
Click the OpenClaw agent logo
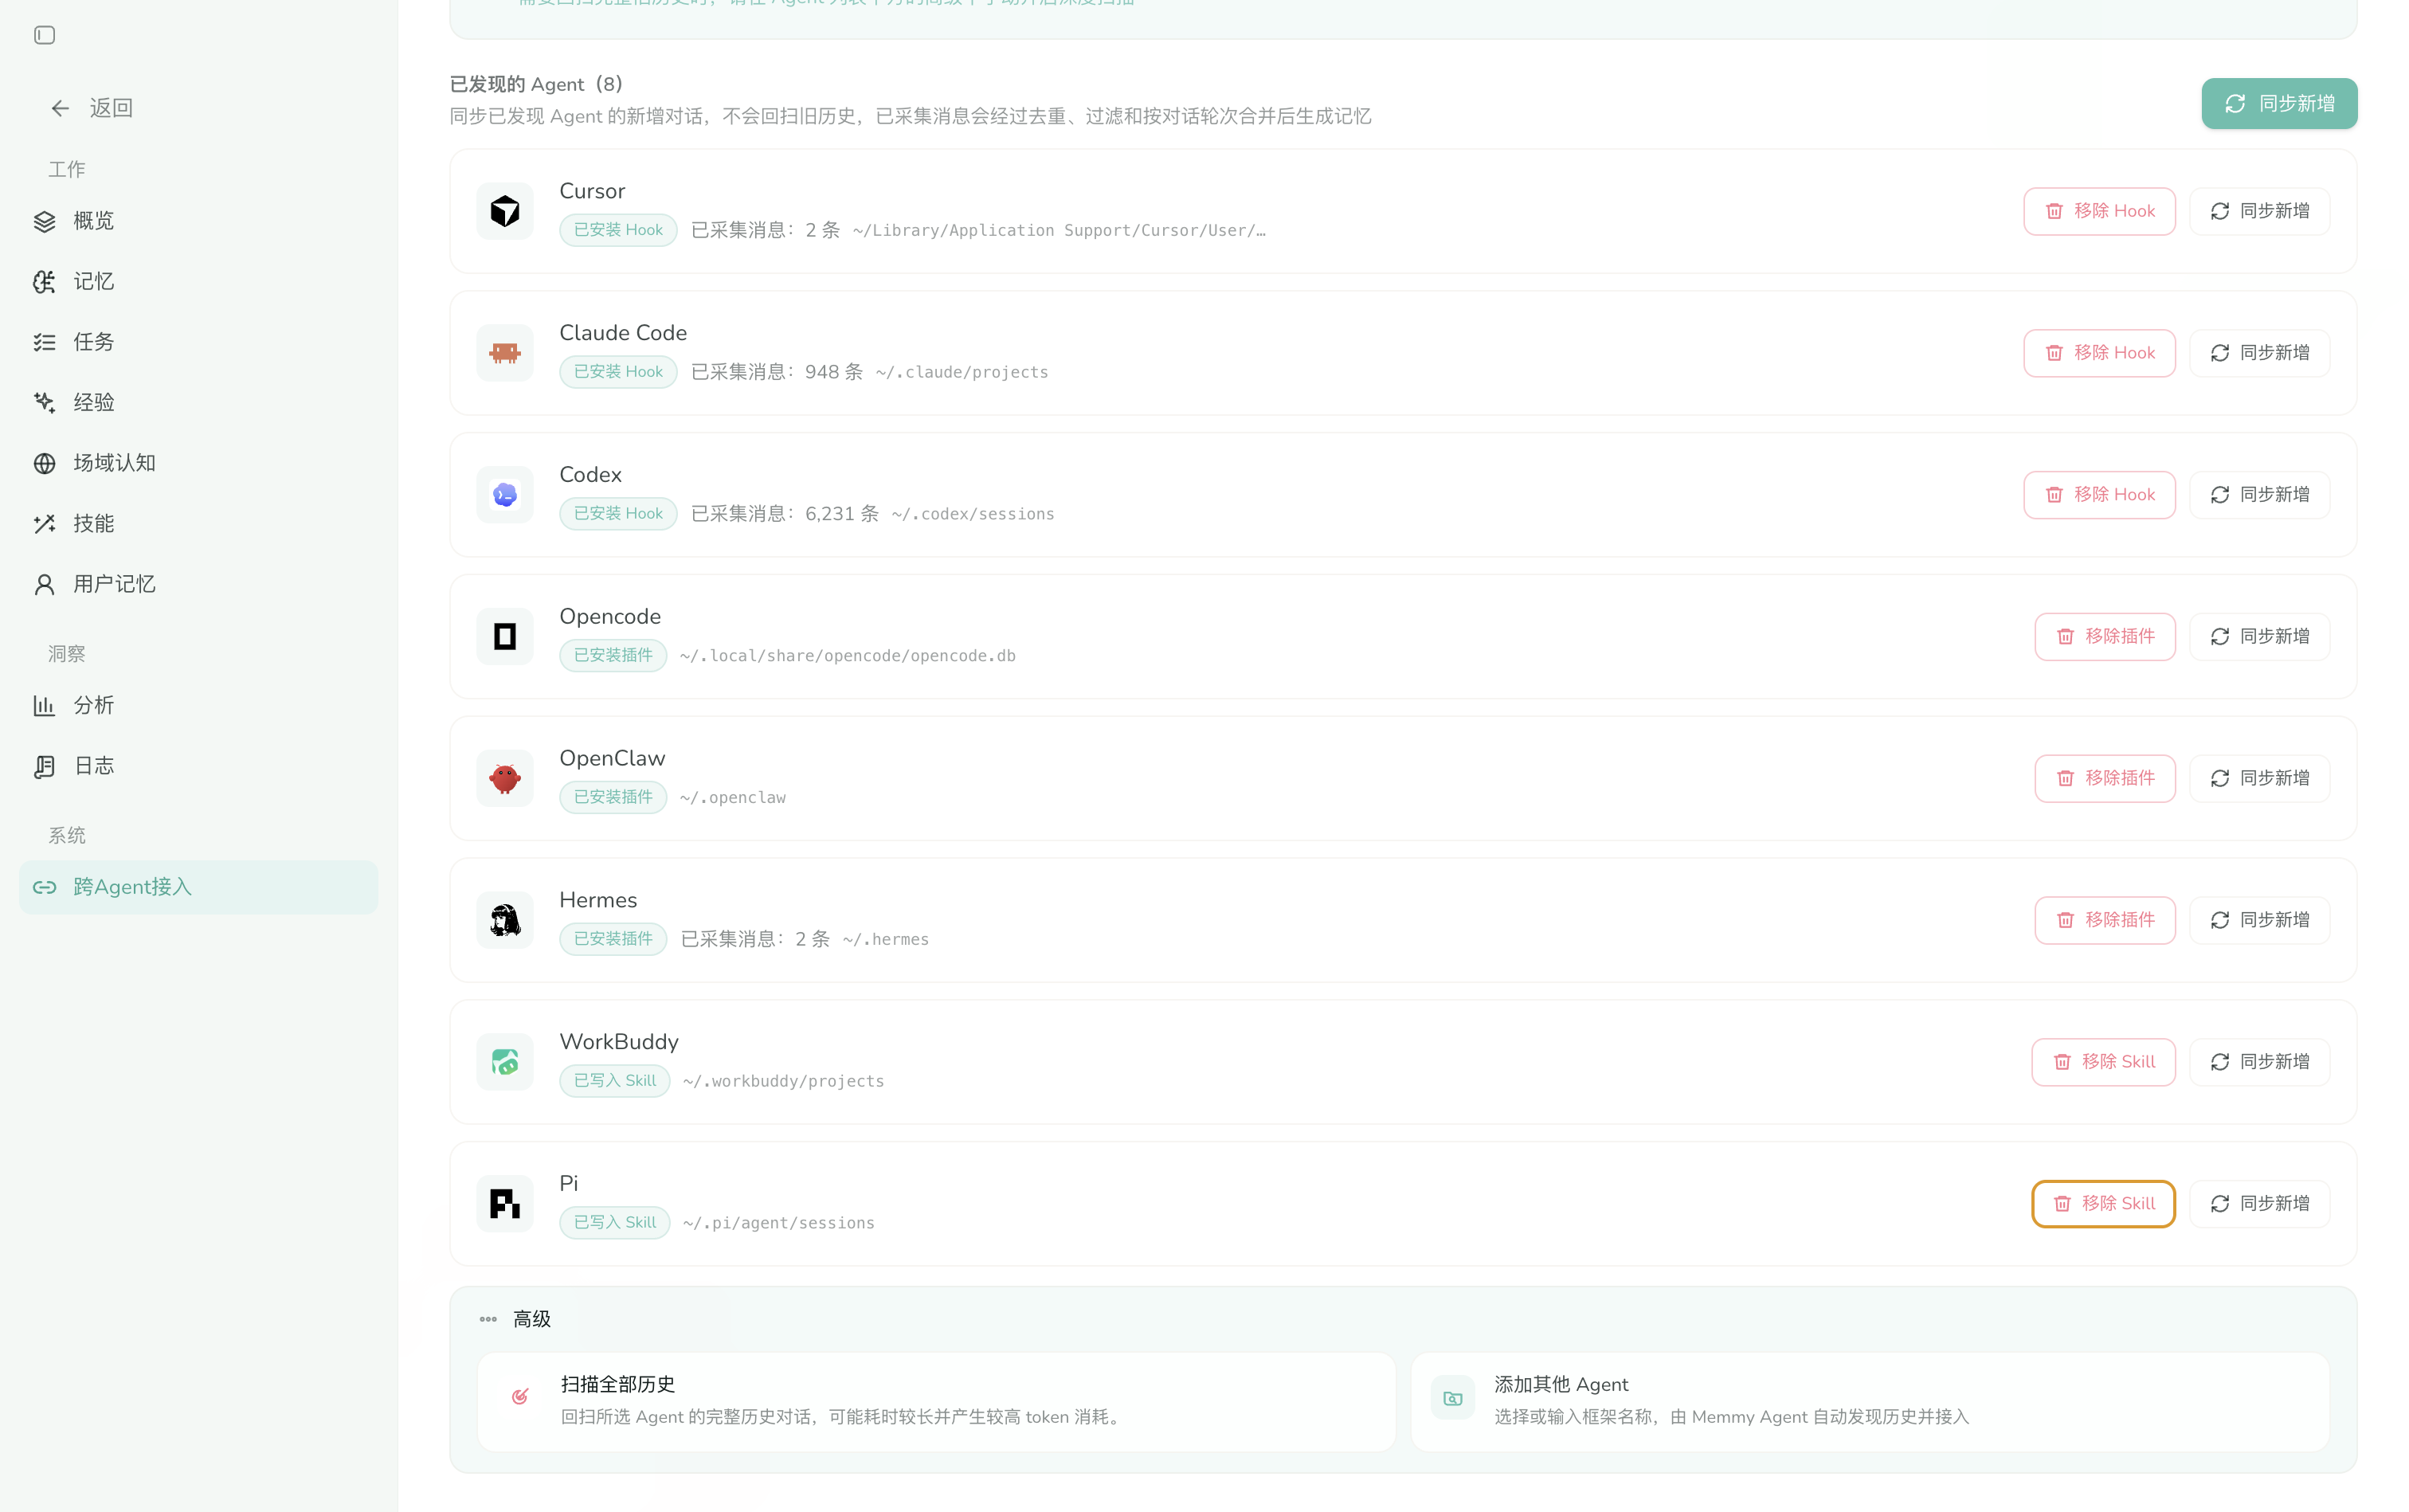click(x=505, y=778)
